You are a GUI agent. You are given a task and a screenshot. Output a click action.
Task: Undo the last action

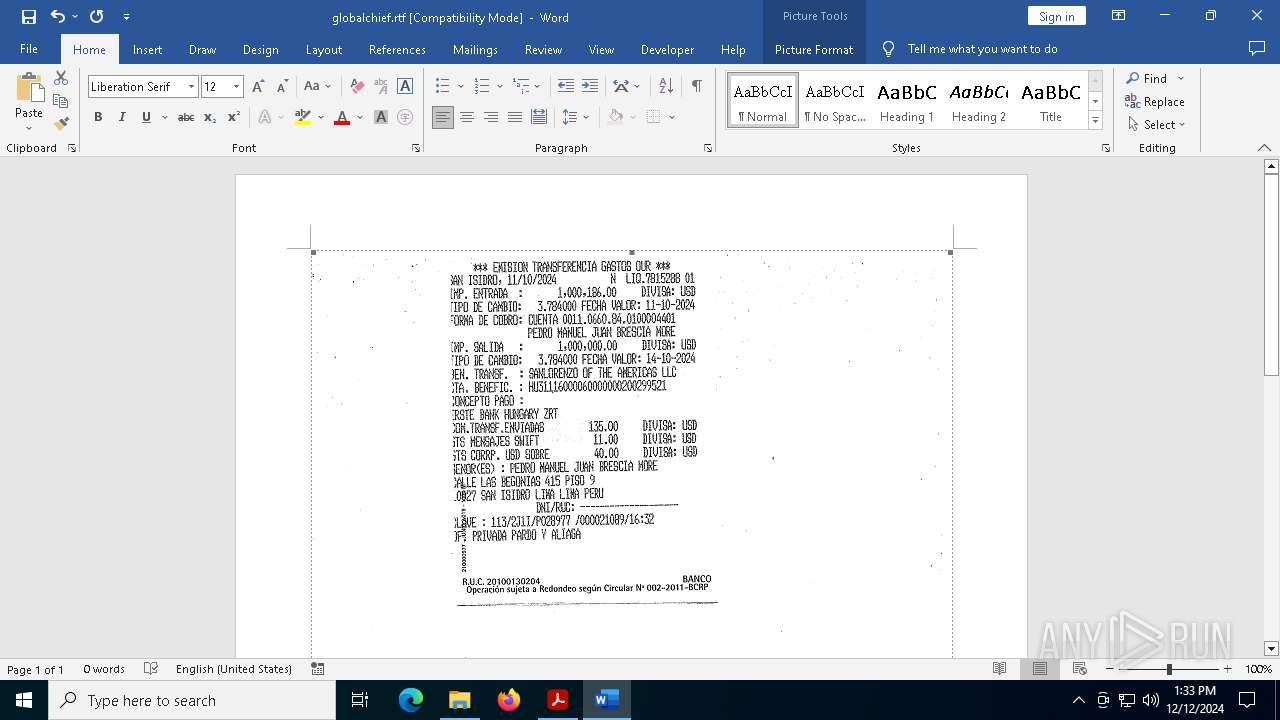pyautogui.click(x=58, y=17)
